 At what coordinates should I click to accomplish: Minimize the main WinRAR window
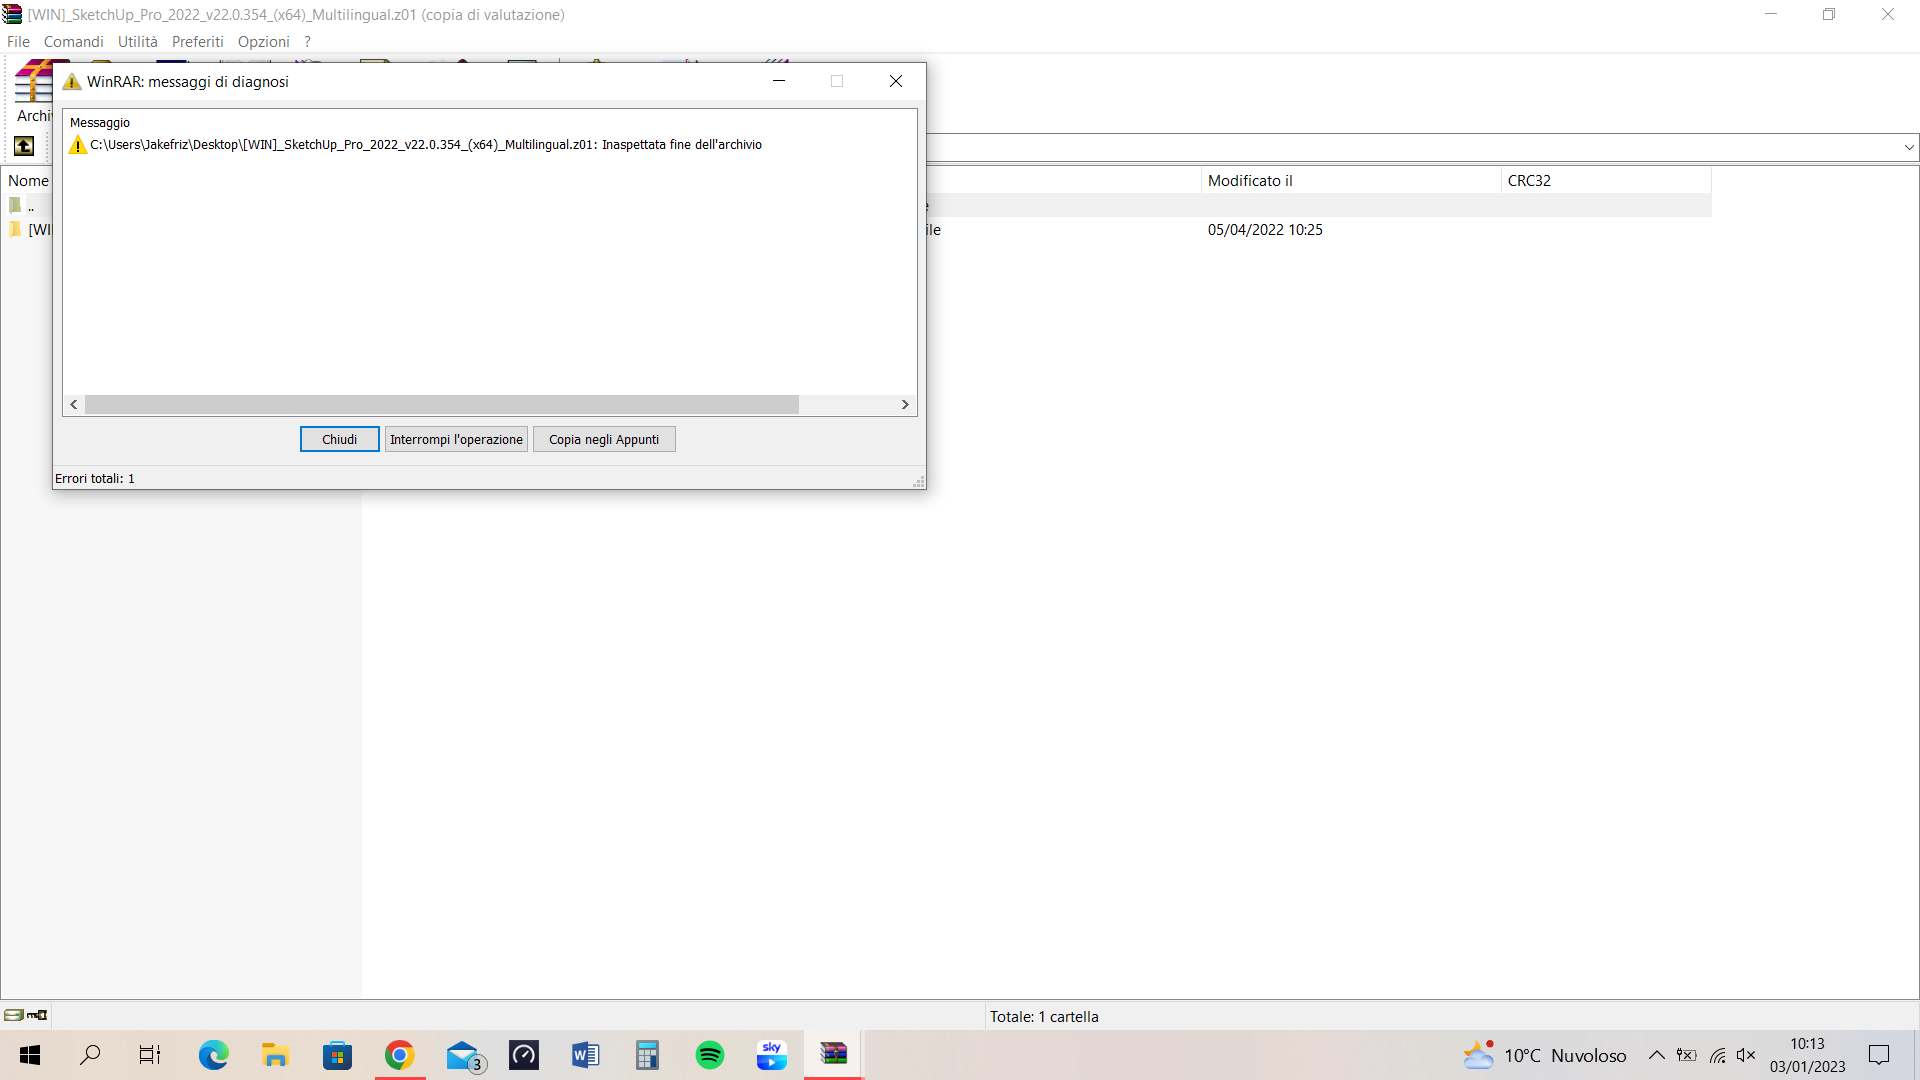coord(1771,14)
